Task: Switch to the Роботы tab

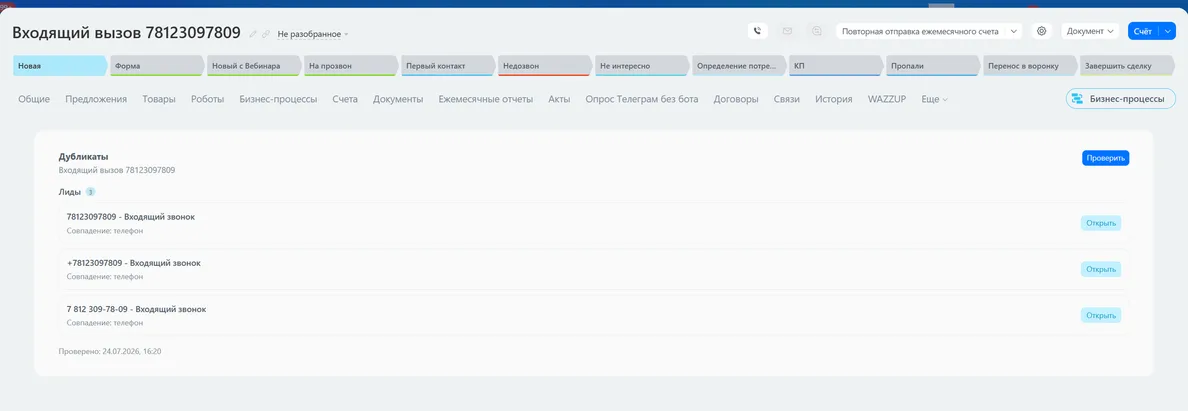Action: pos(208,99)
